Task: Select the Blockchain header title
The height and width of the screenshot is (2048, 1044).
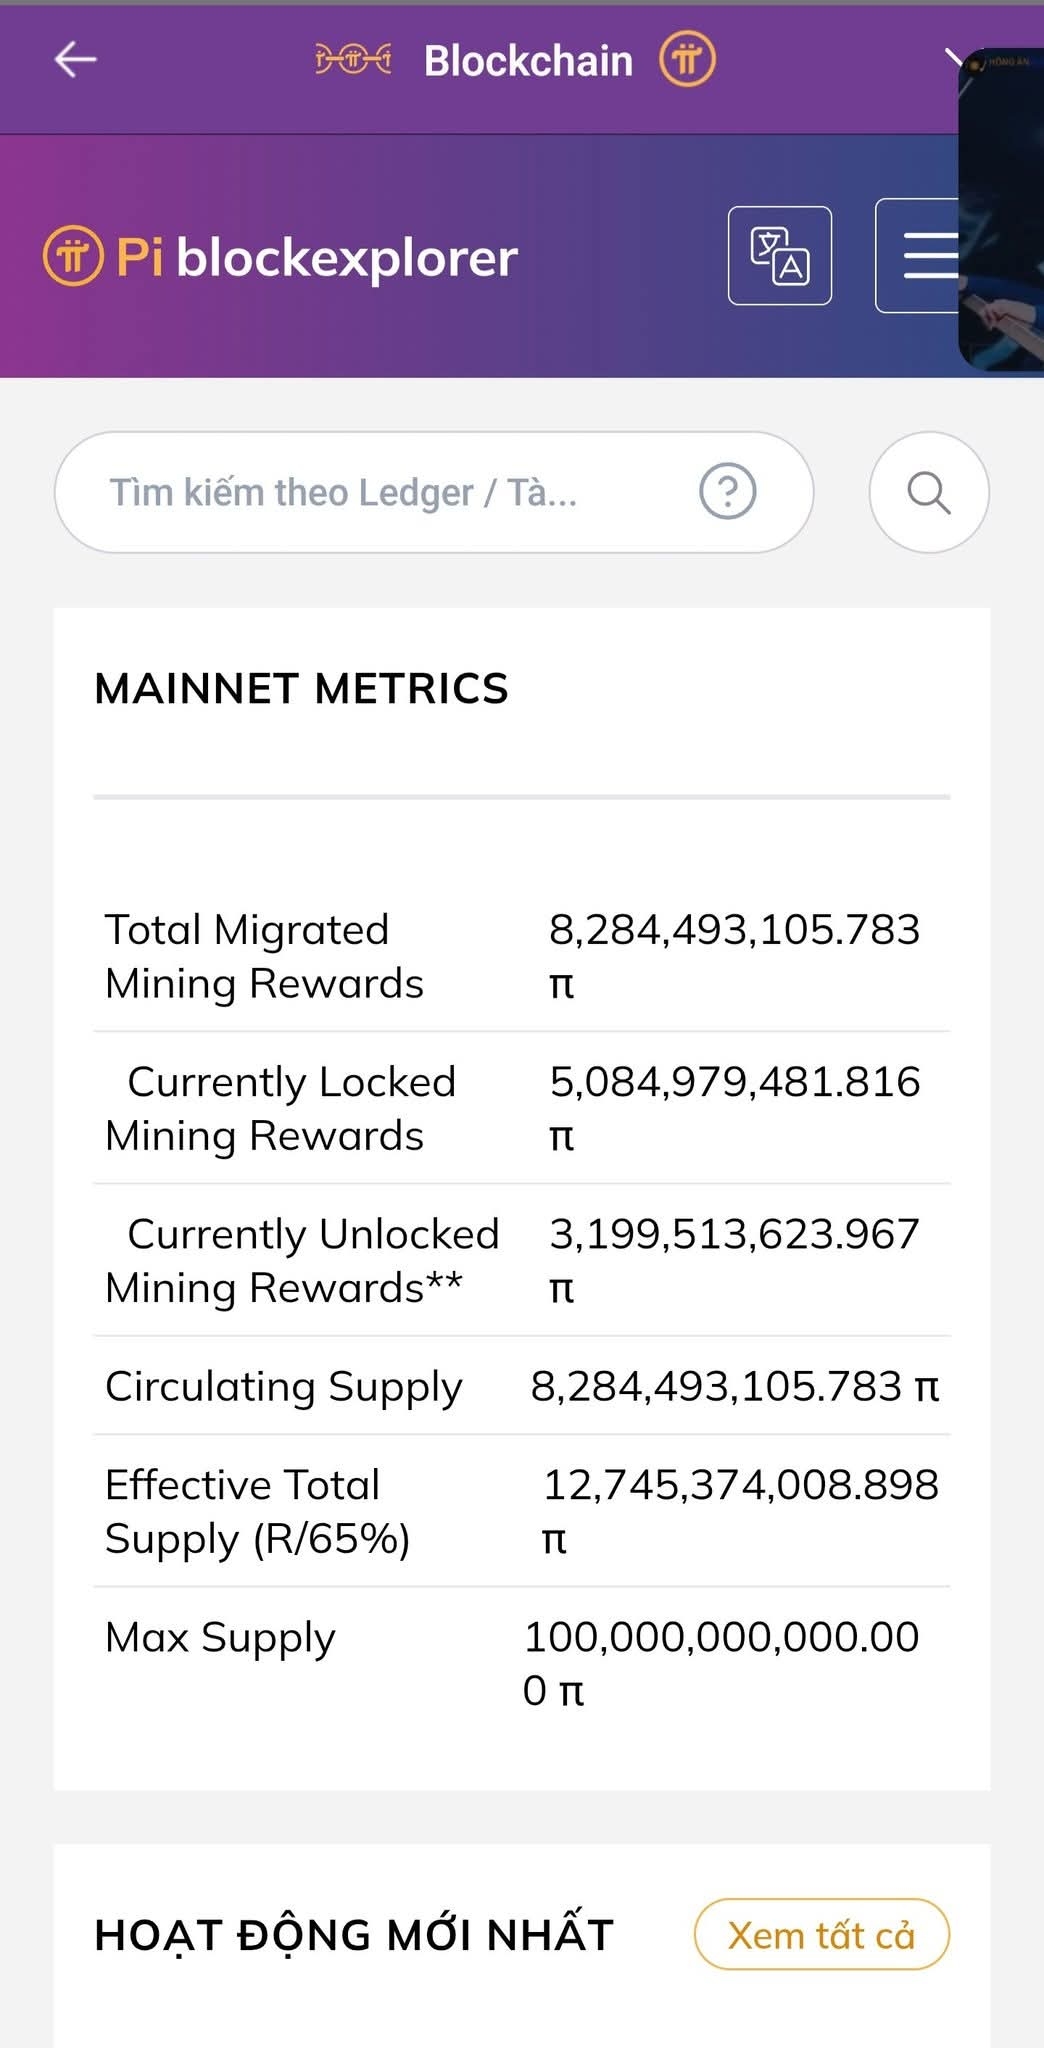Action: point(528,61)
